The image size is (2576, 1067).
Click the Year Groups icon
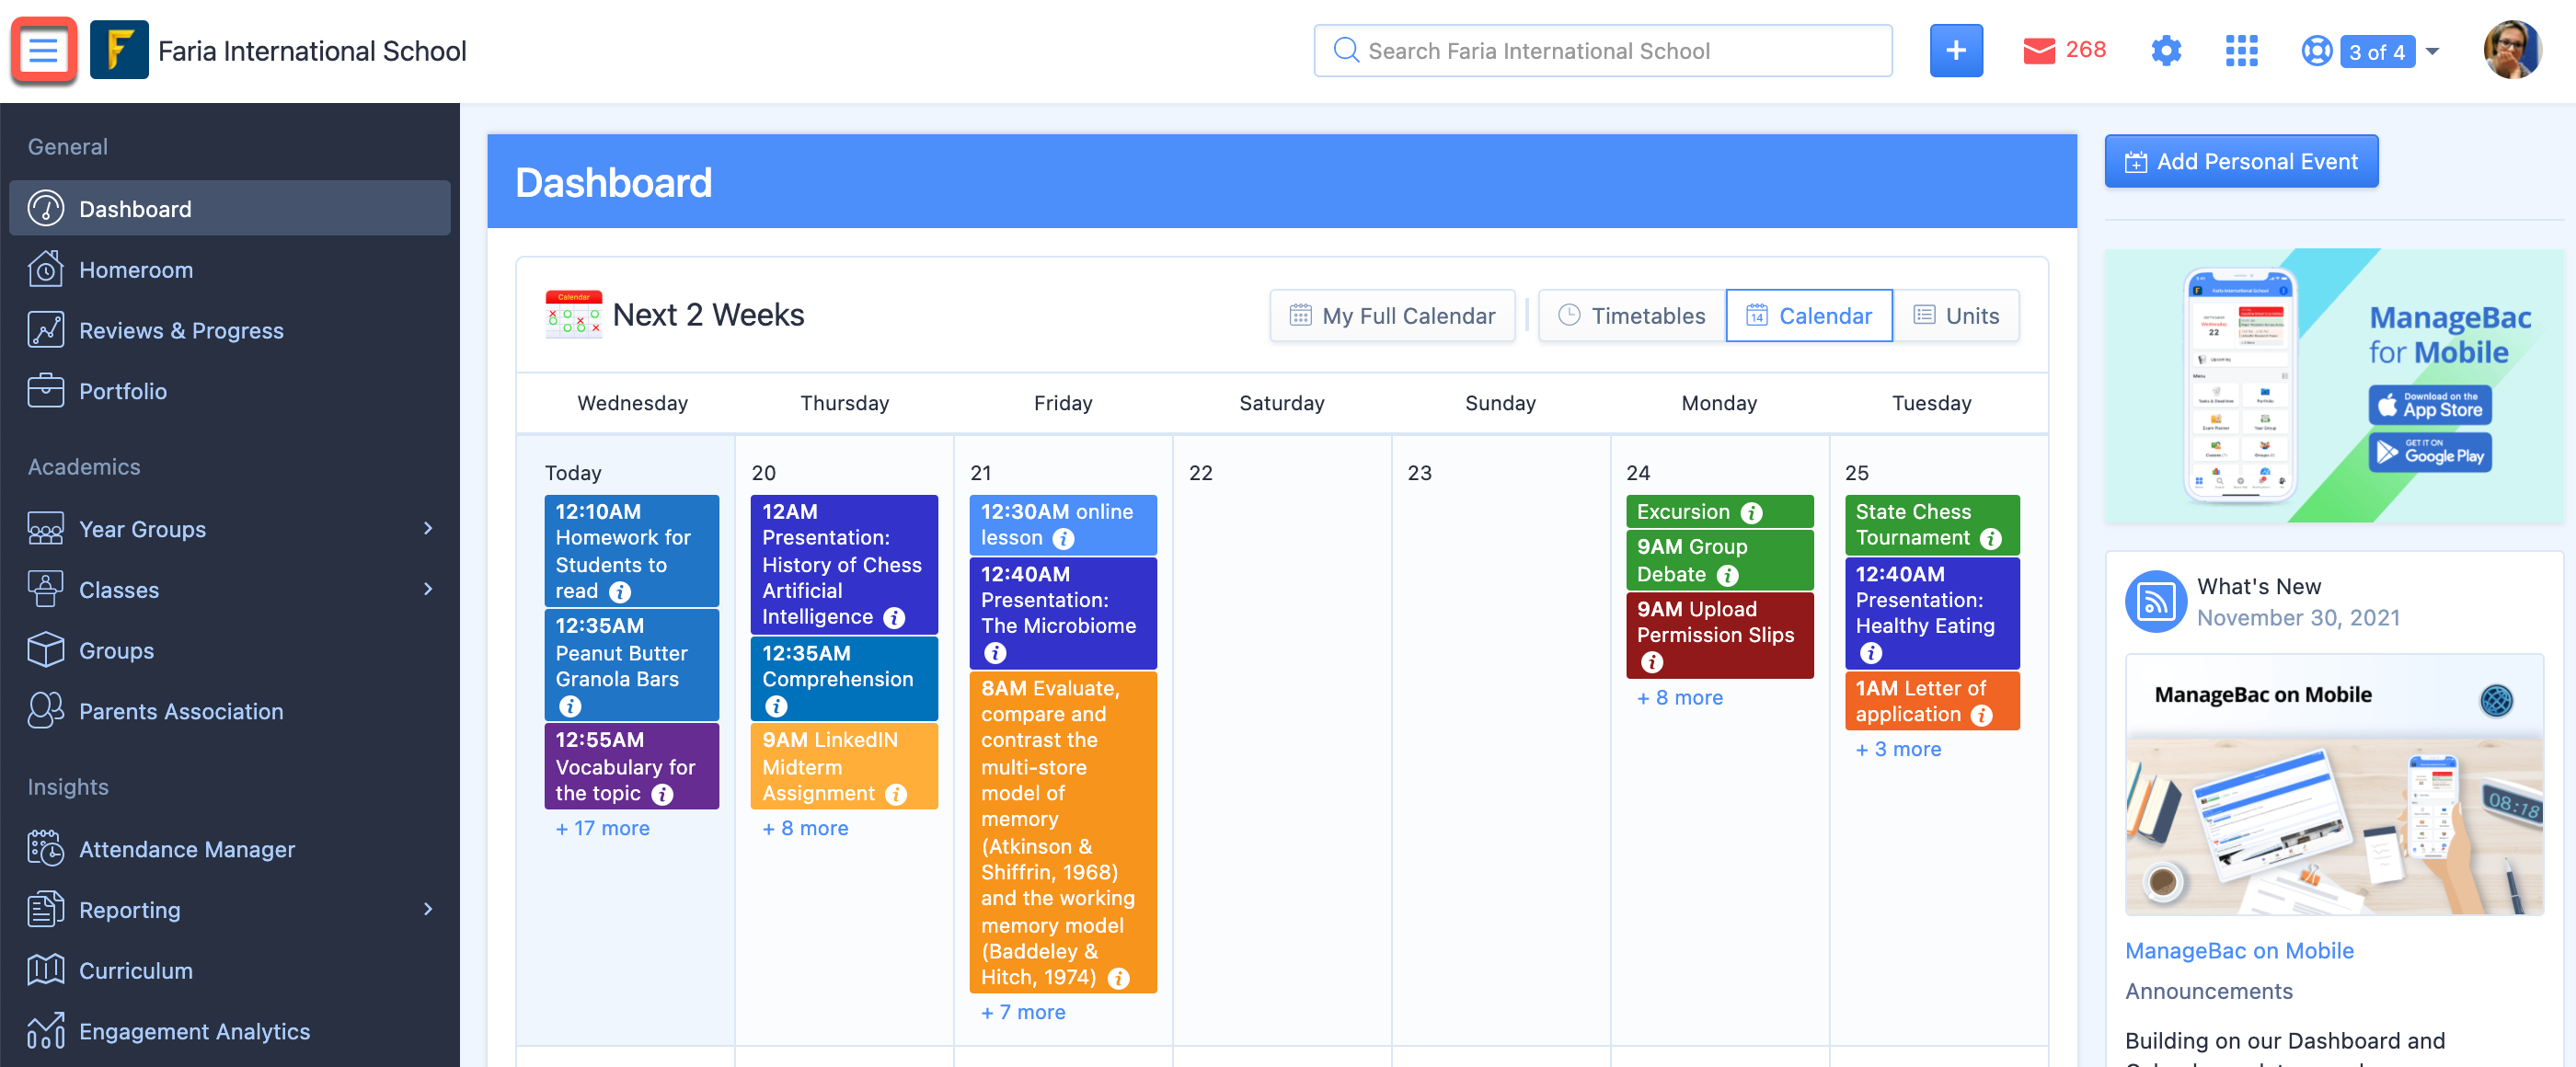pyautogui.click(x=45, y=528)
